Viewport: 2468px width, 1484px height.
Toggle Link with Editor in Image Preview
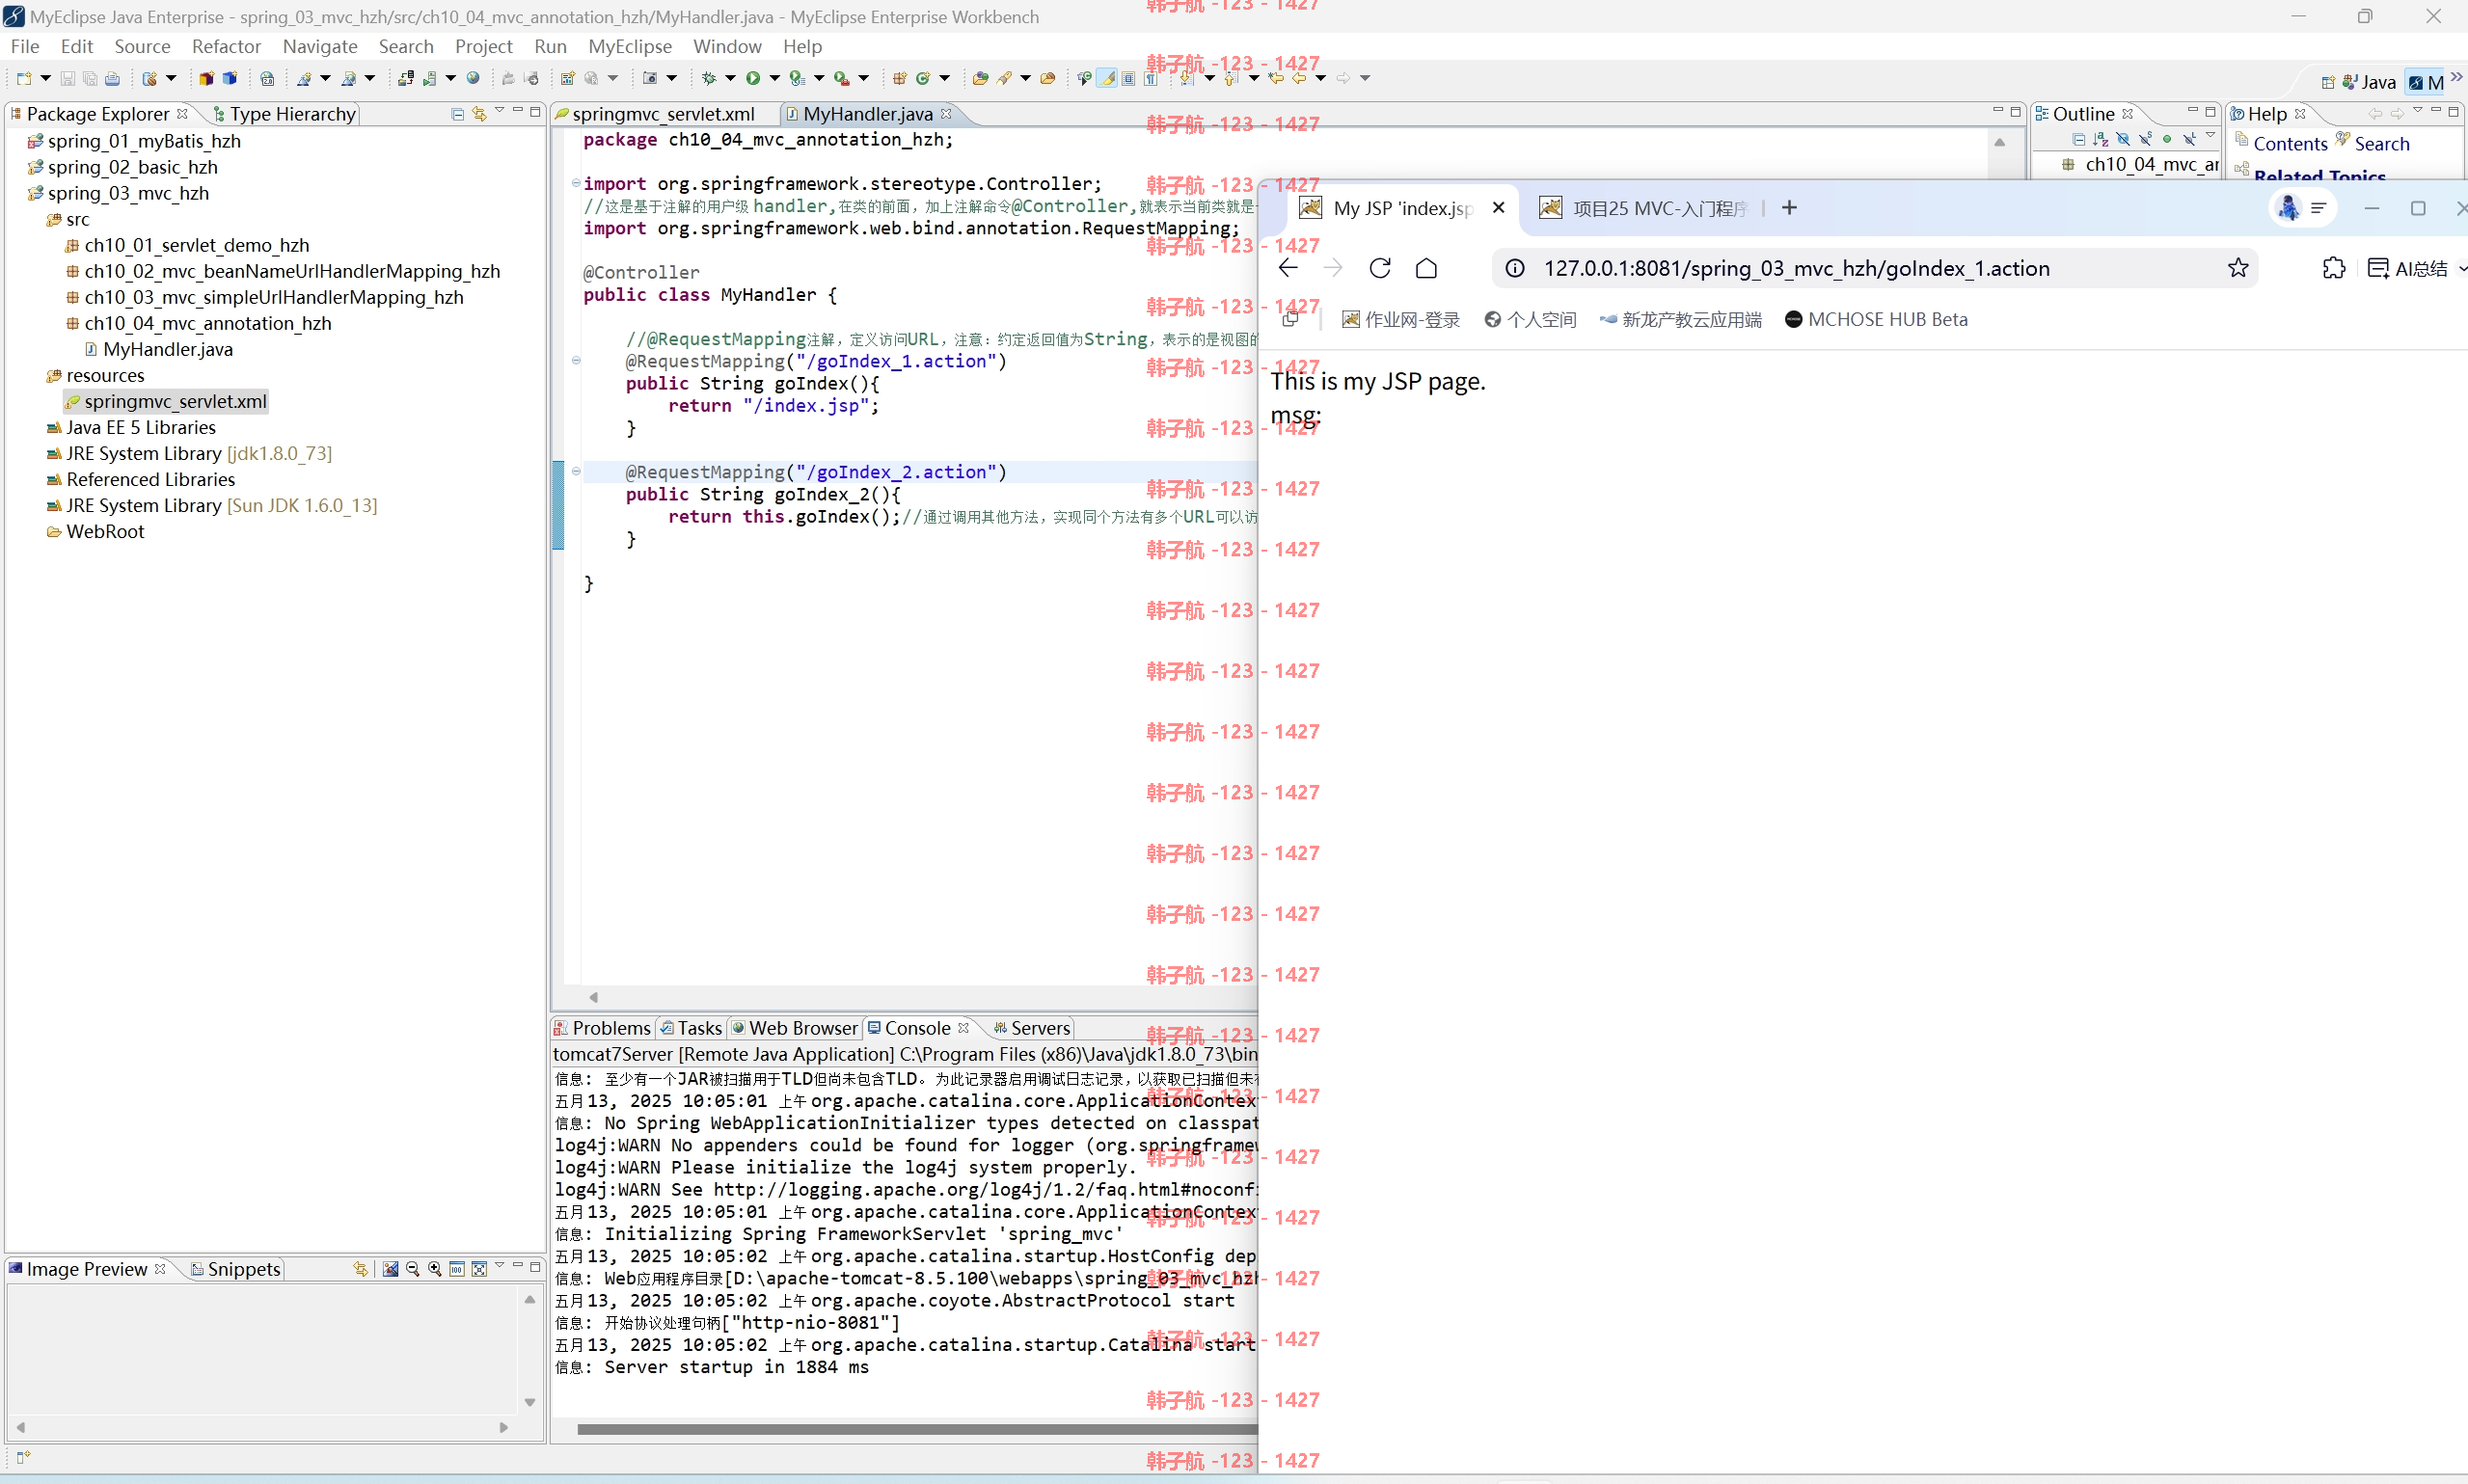pos(360,1269)
